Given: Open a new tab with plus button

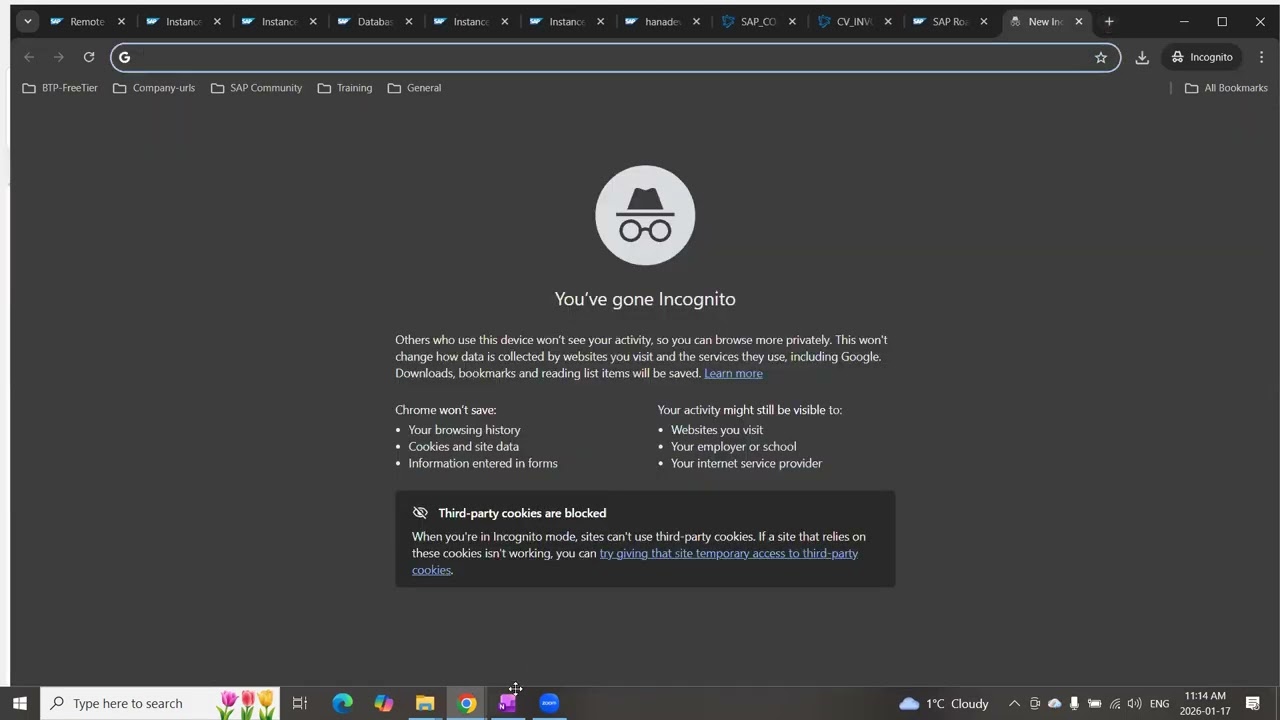Looking at the screenshot, I should pos(1109,21).
